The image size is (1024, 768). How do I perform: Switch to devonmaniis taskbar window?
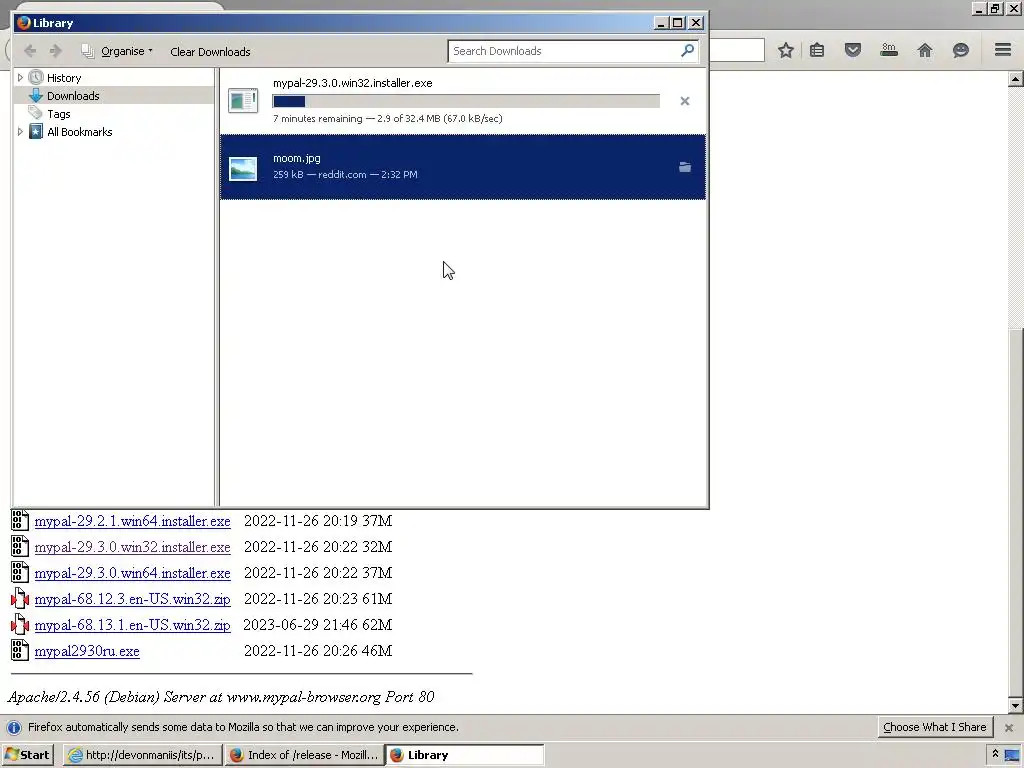click(x=142, y=755)
